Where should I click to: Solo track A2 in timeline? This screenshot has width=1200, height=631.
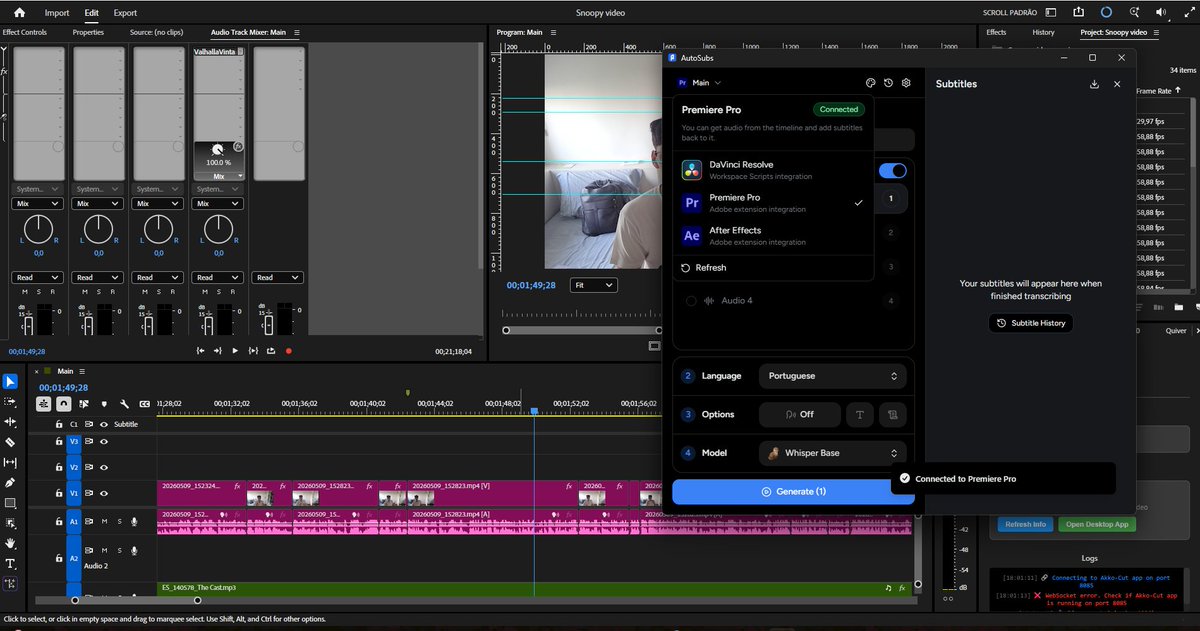point(119,550)
